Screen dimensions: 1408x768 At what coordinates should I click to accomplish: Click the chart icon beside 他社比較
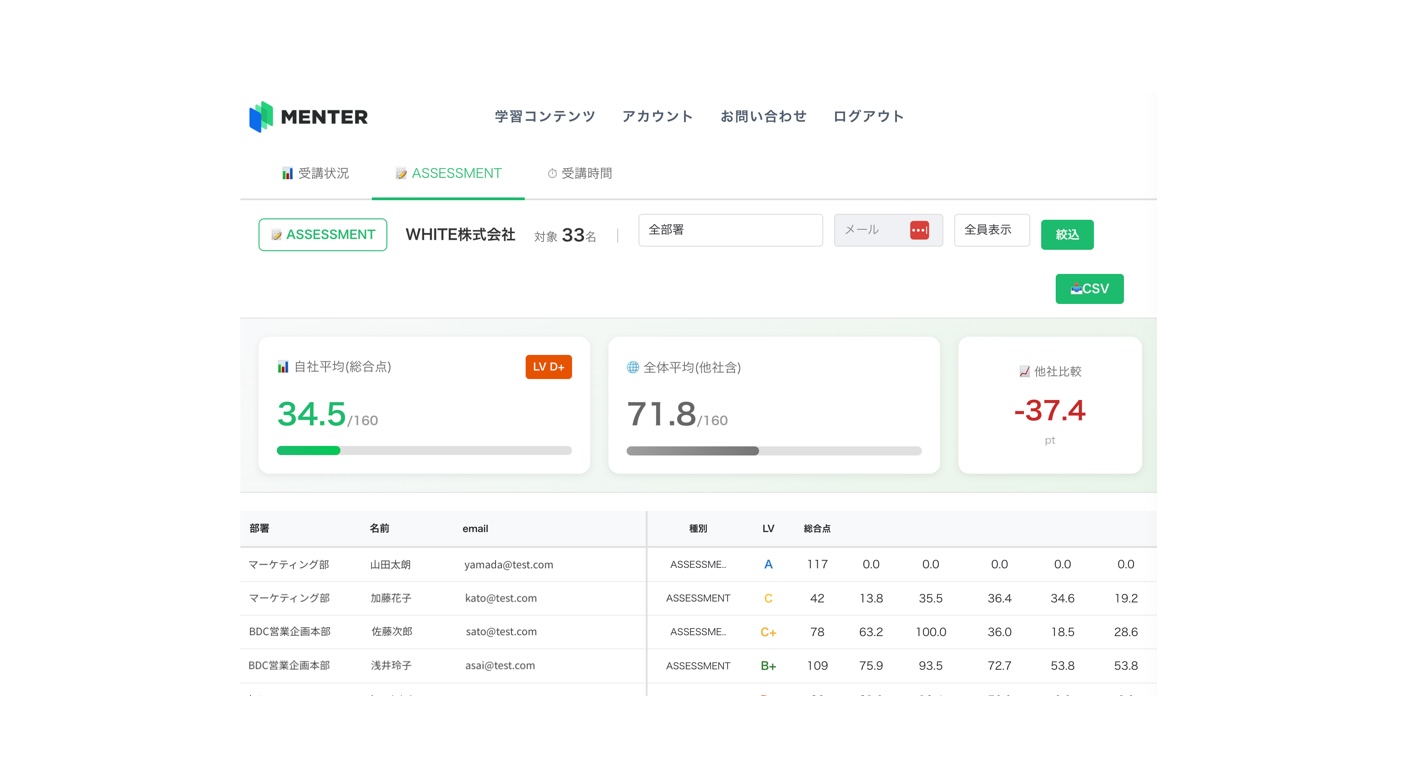(x=1024, y=371)
